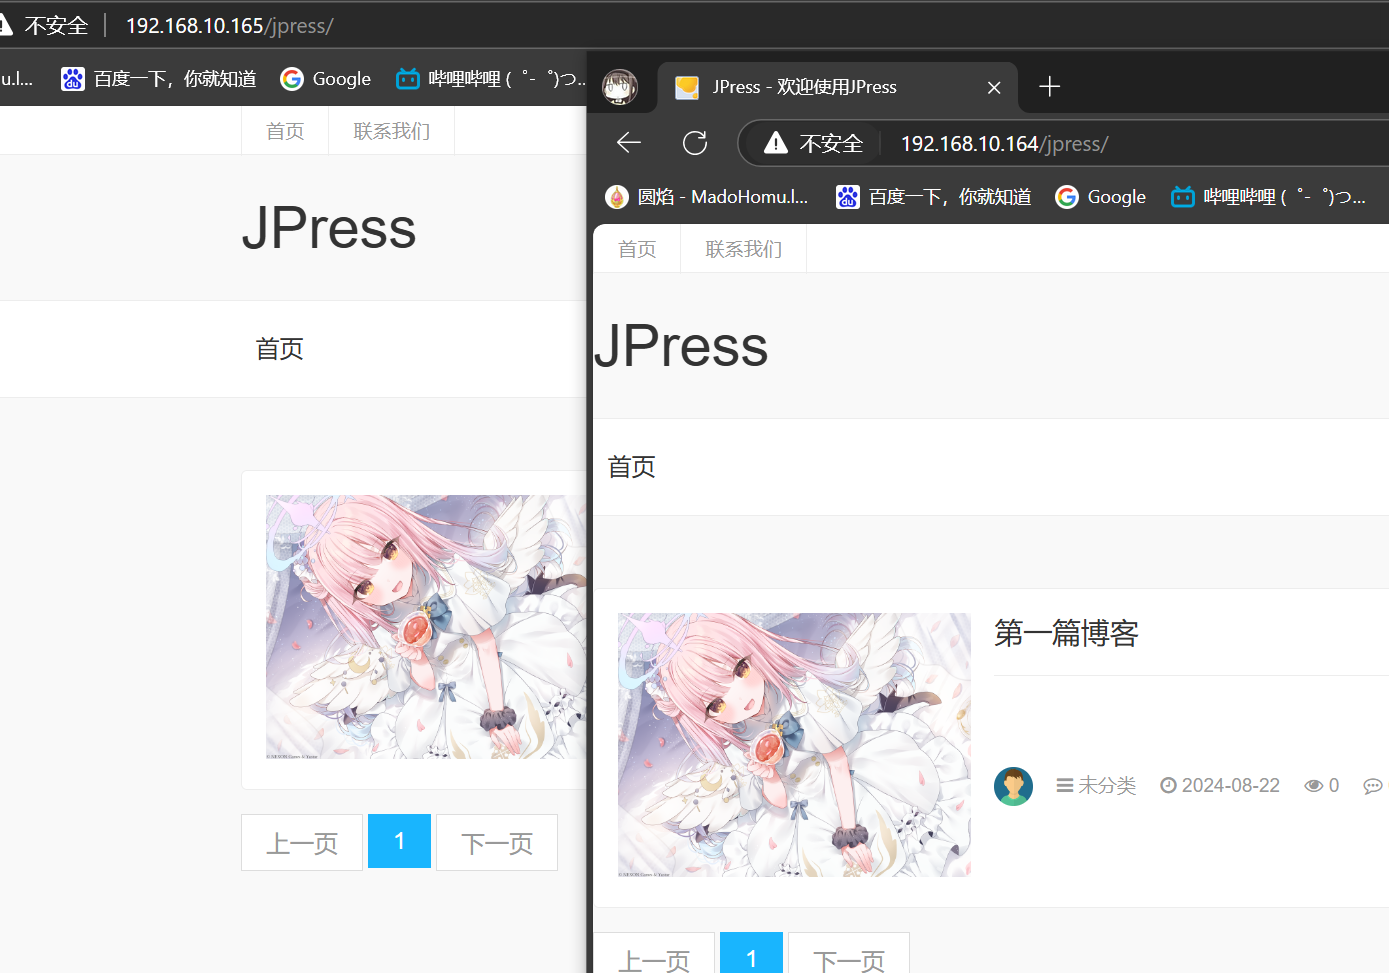Click the author avatar icon under 第一篇博客
The image size is (1389, 973).
[1013, 786]
